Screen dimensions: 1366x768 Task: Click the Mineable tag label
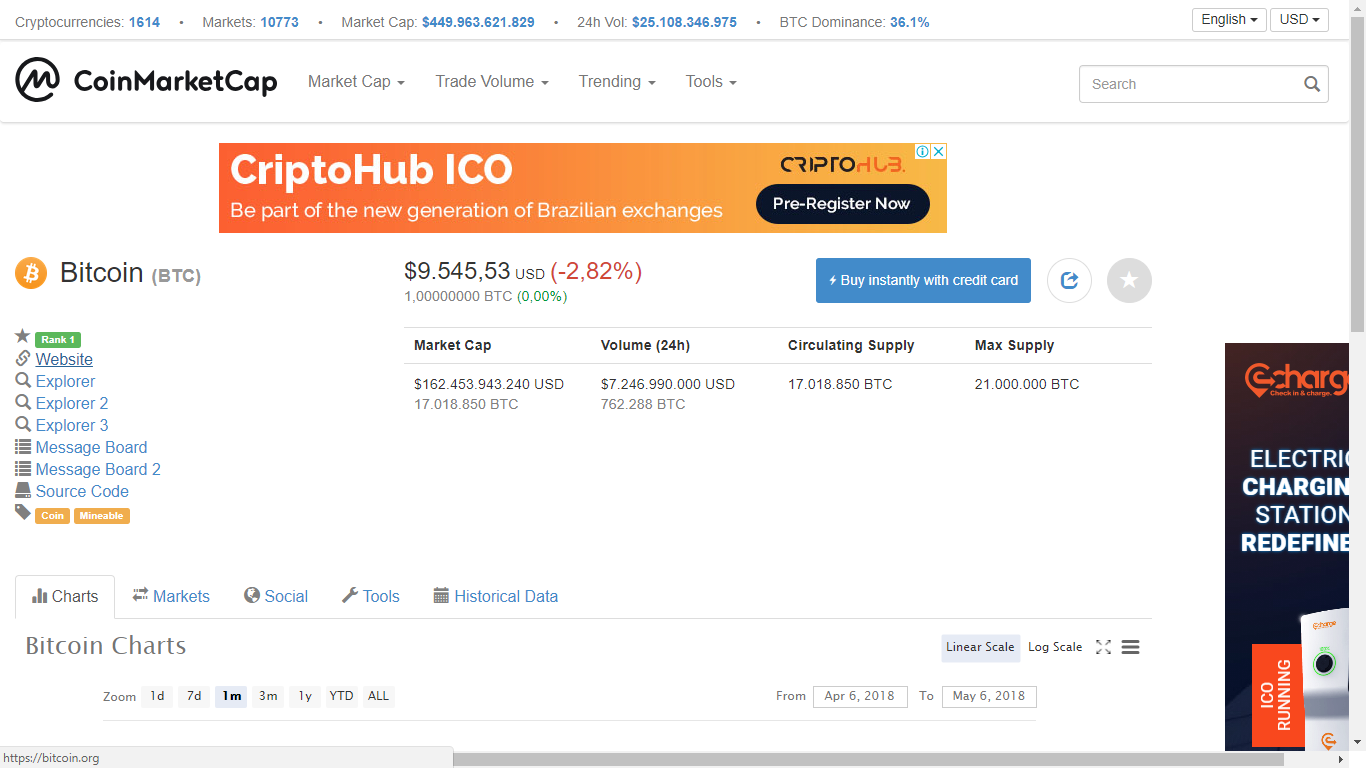[x=102, y=516]
